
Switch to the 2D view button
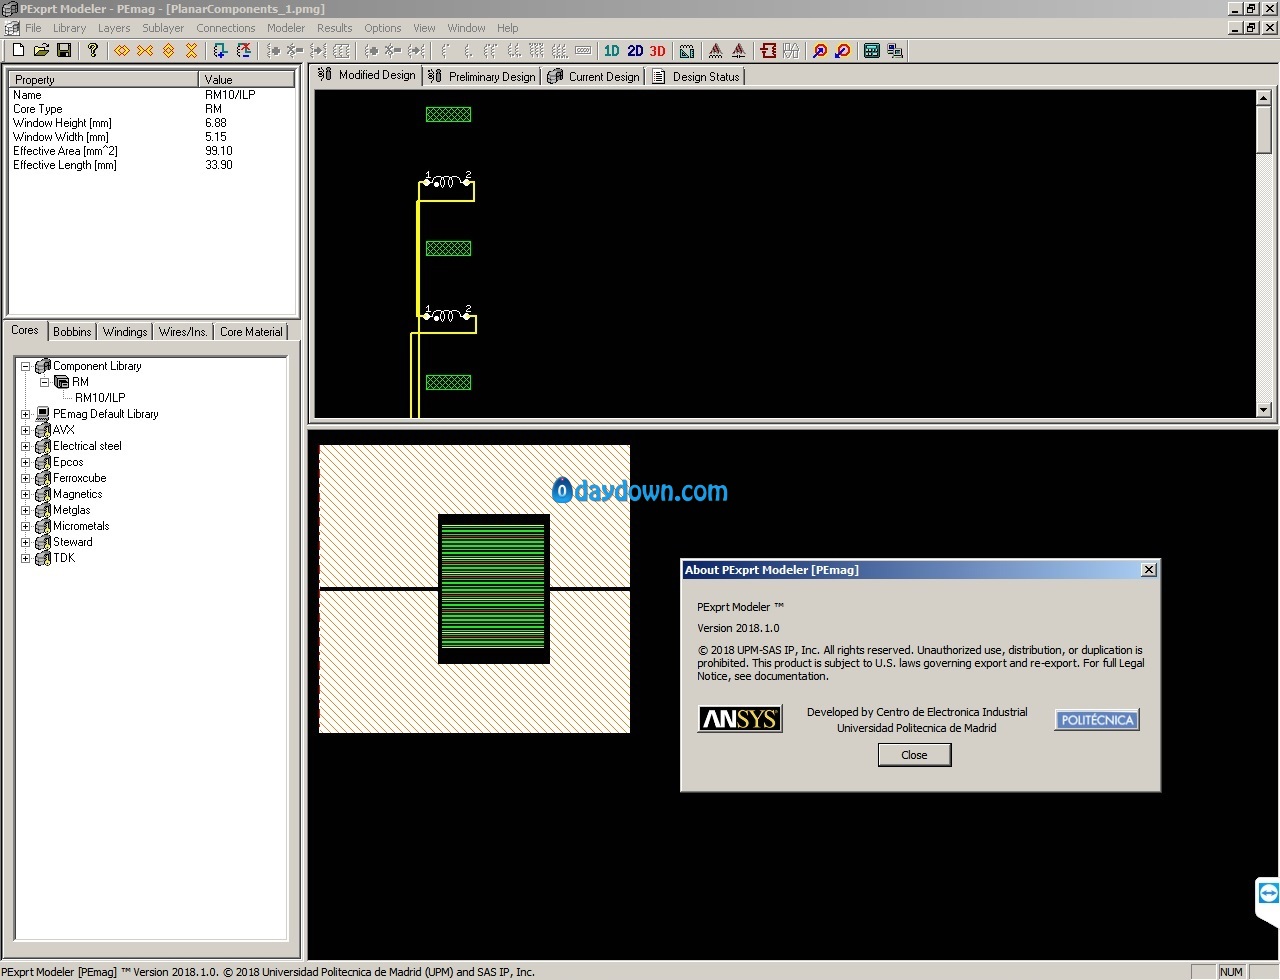click(635, 50)
